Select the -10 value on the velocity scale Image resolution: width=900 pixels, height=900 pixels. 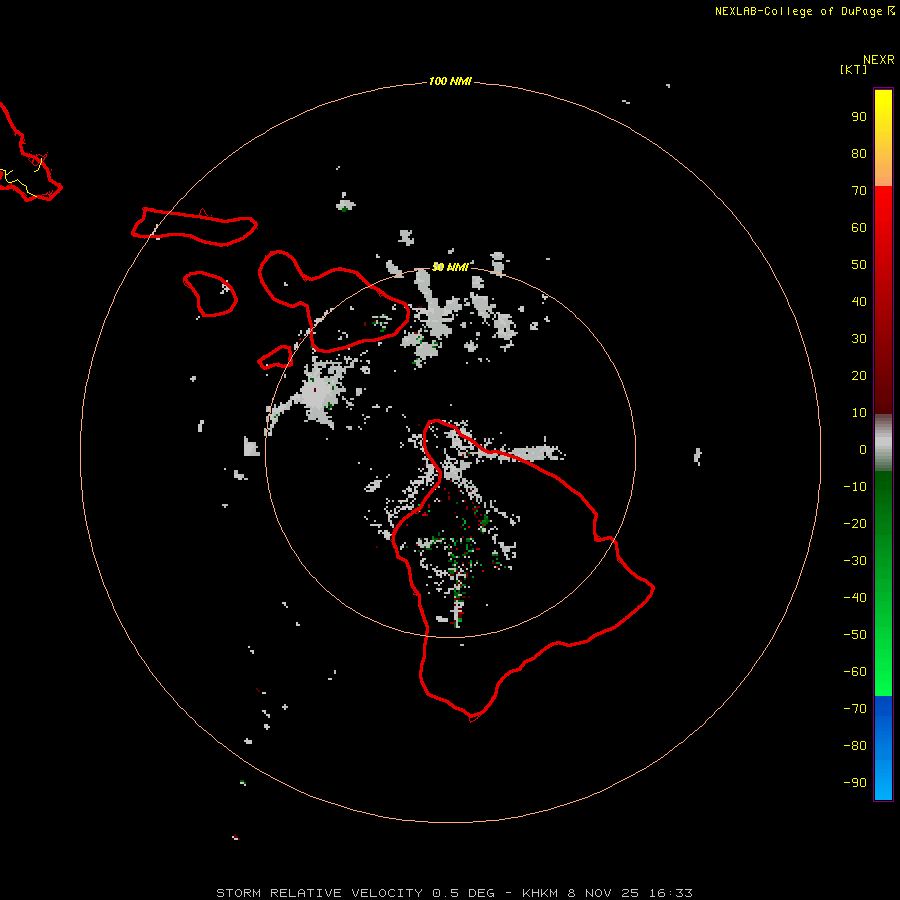pos(855,487)
